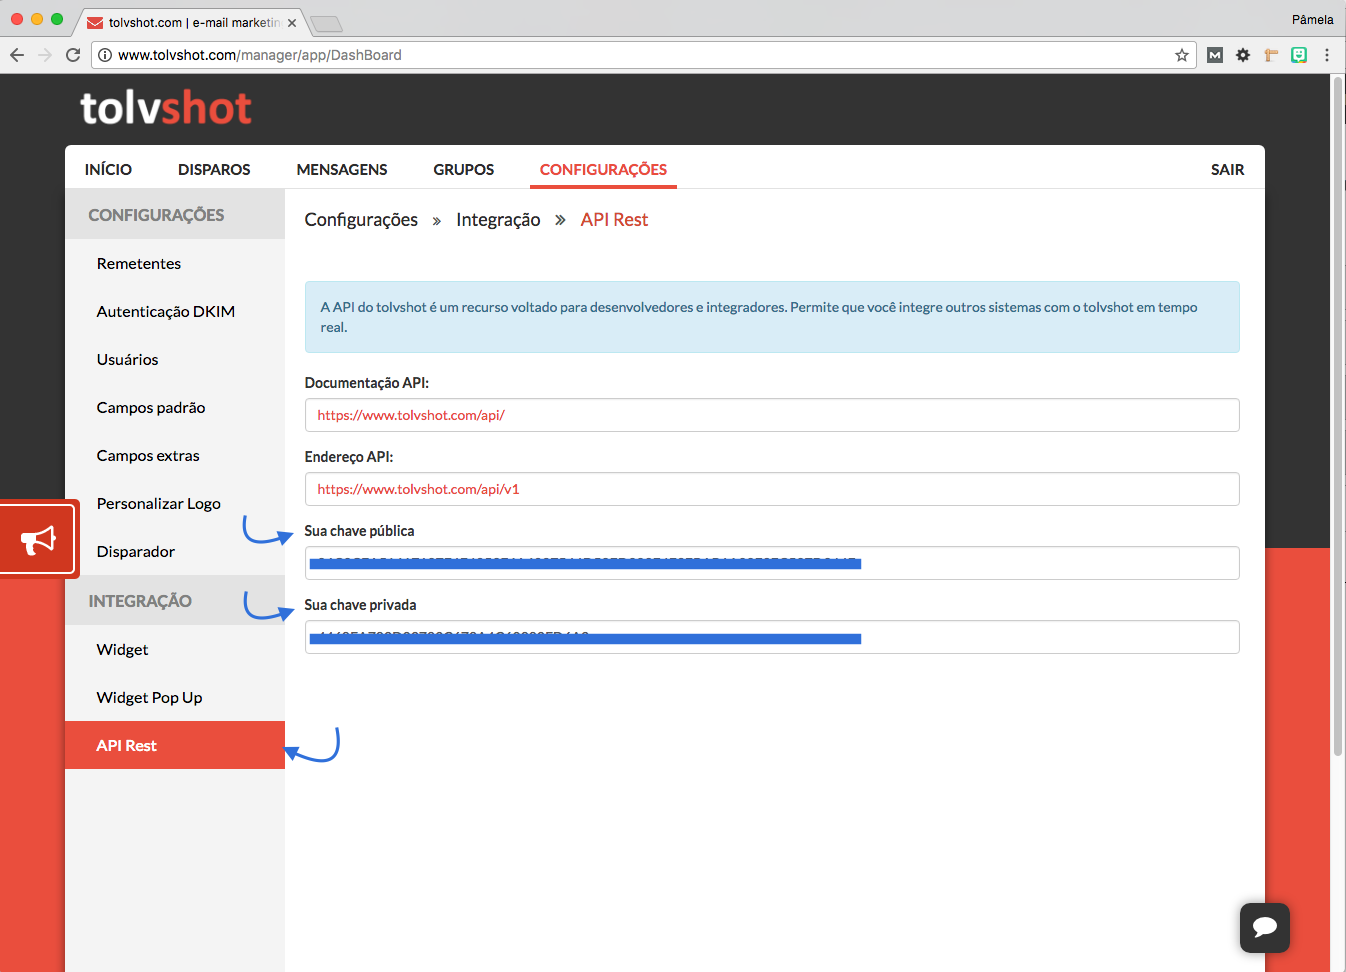
Task: Open a new browser tab
Action: 326,23
